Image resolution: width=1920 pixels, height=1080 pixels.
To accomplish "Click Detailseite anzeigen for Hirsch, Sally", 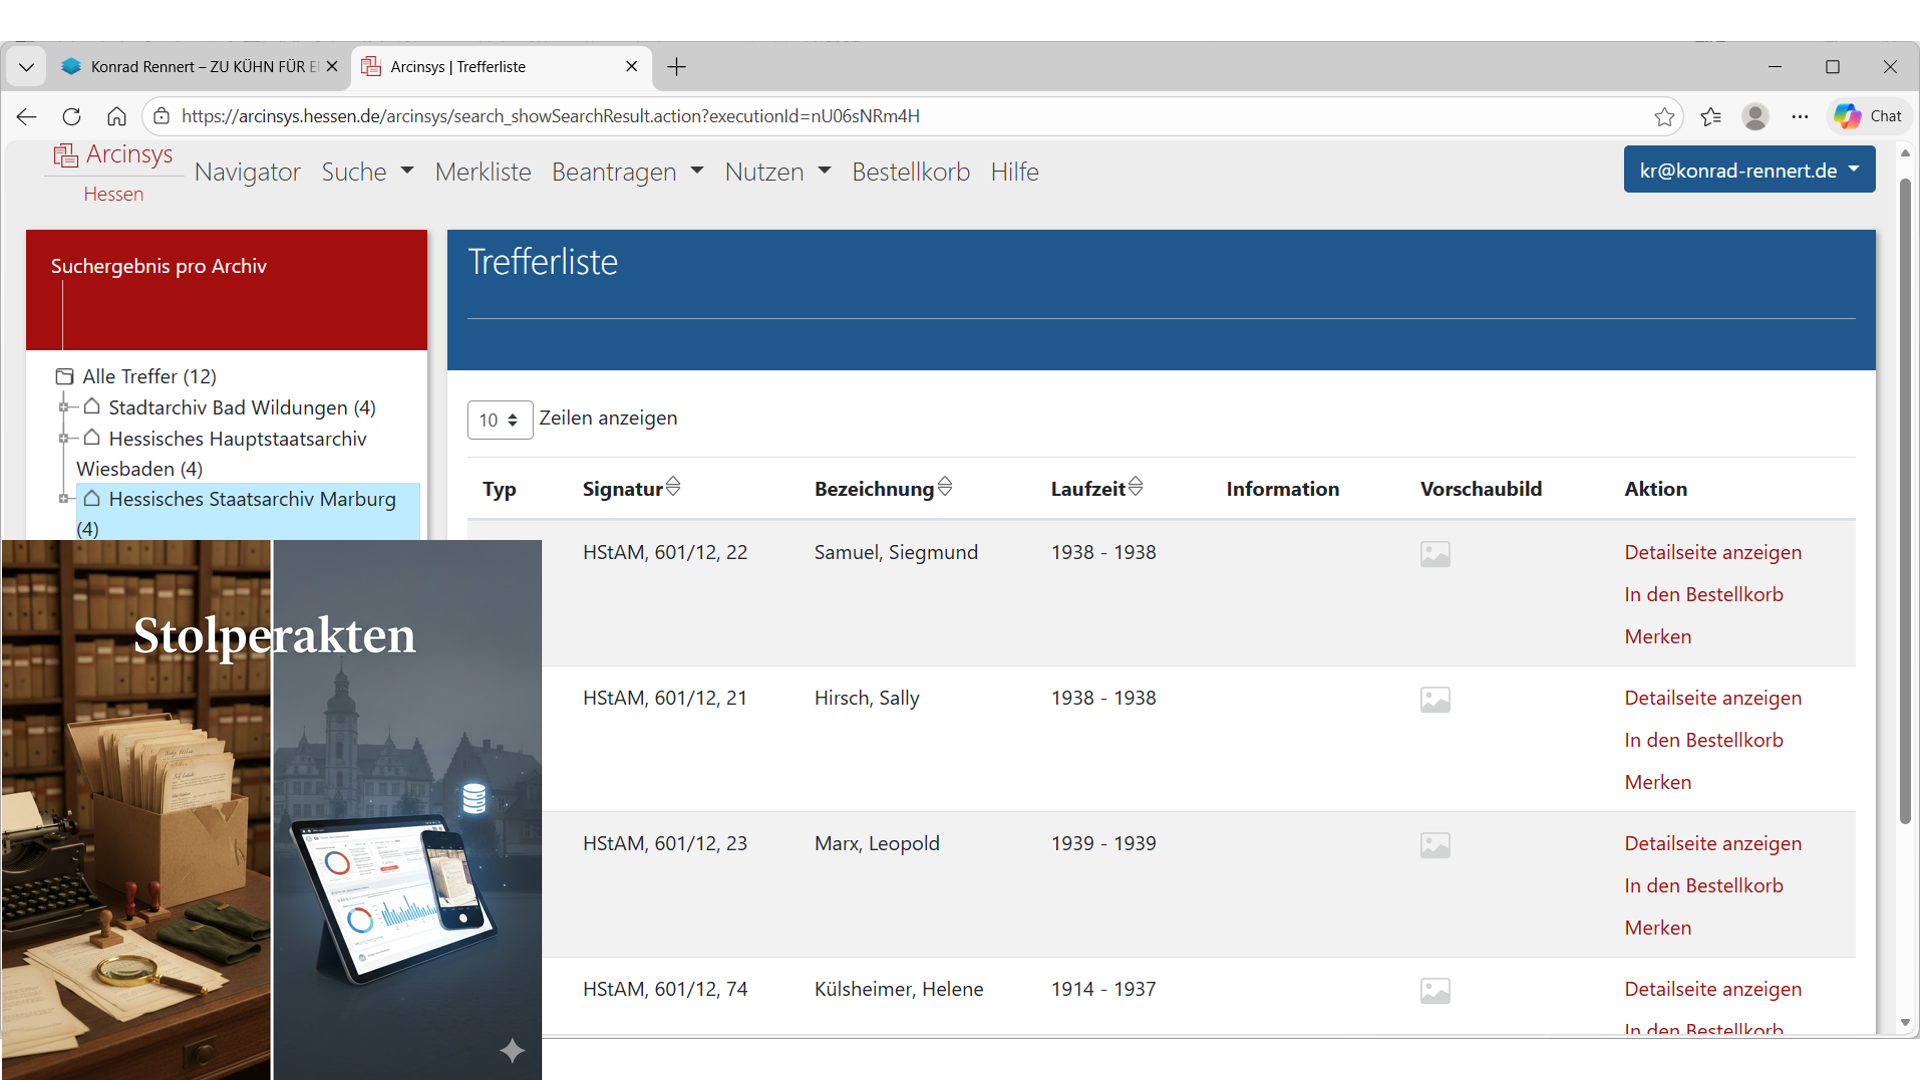I will click(x=1712, y=698).
